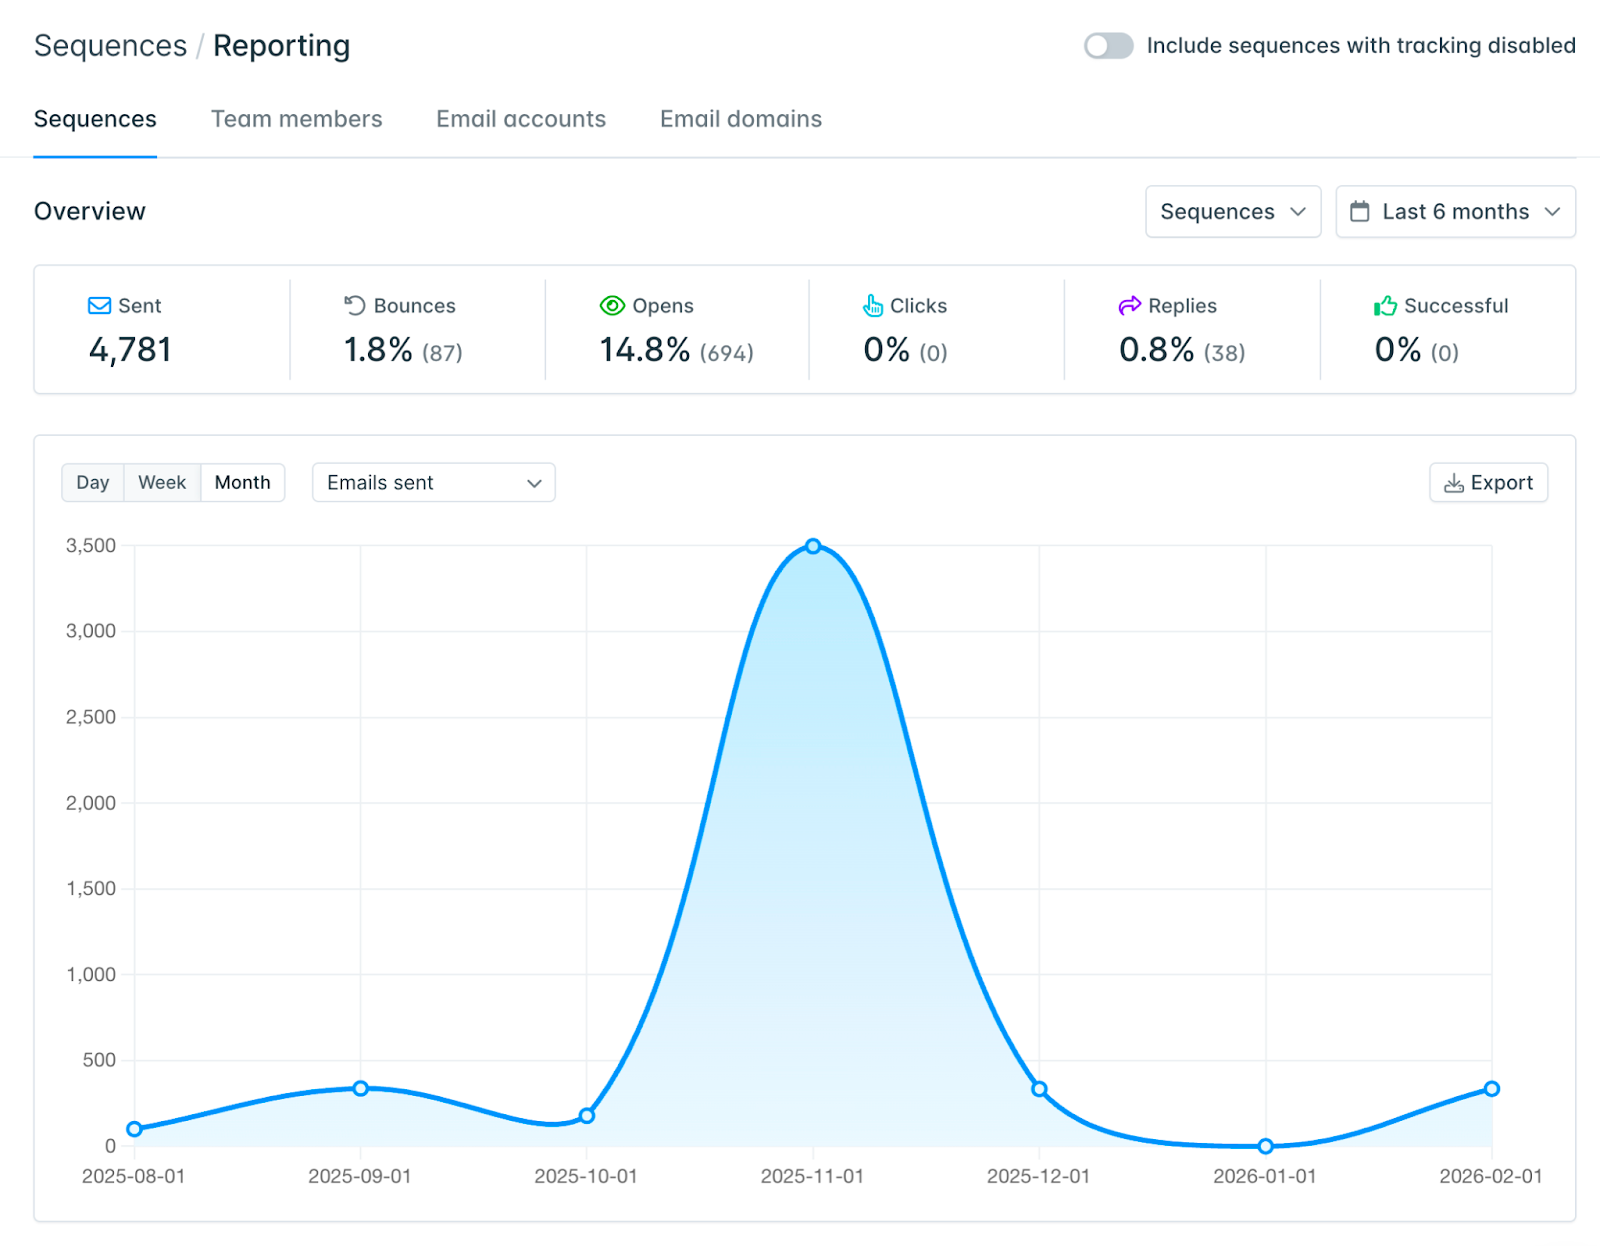Switch to the Team members tab
This screenshot has height=1246, width=1600.
(296, 119)
